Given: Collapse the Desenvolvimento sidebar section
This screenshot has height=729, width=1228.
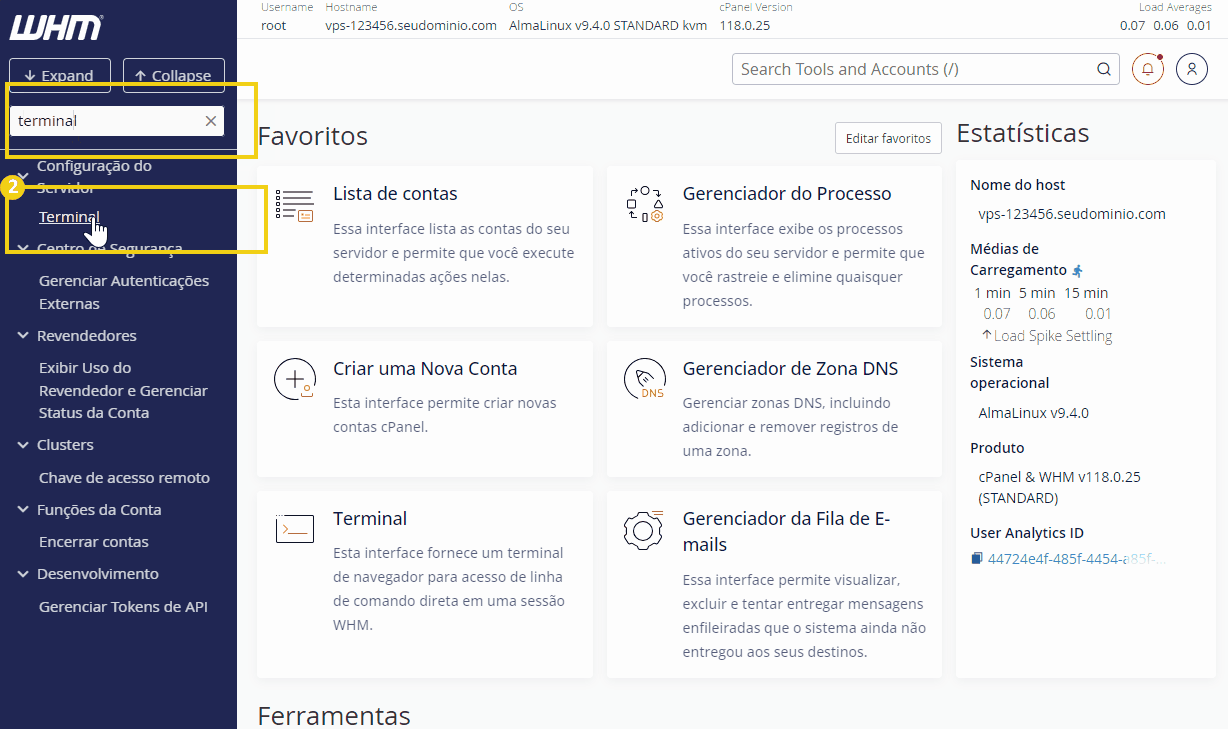Looking at the screenshot, I should 24,573.
